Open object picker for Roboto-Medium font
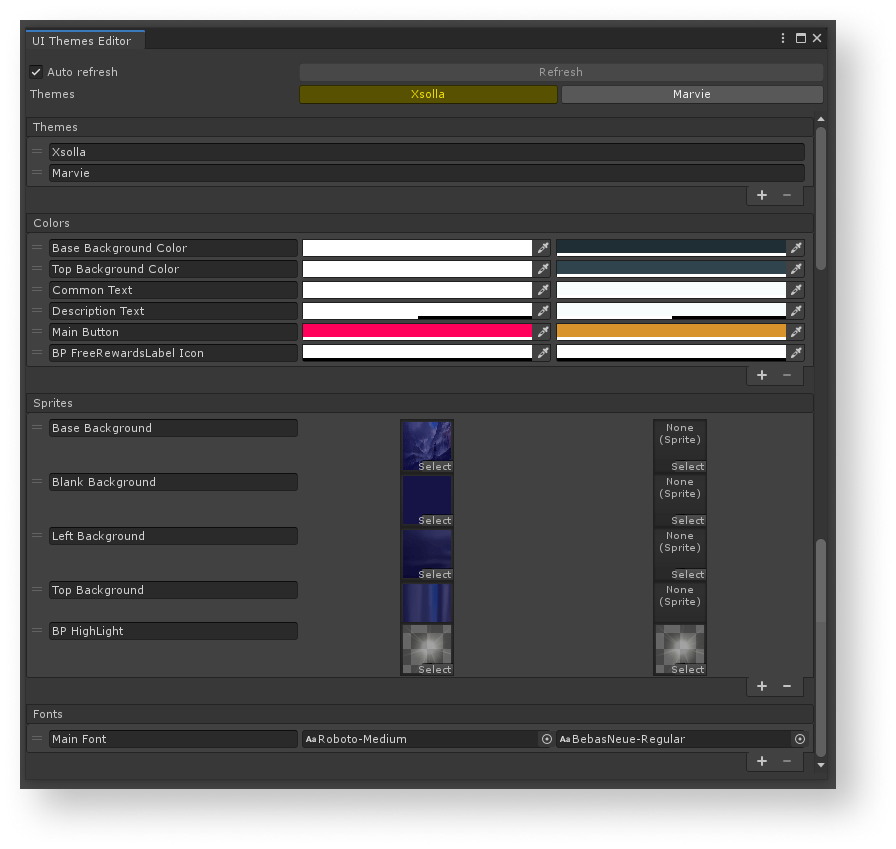This screenshot has width=896, height=849. point(546,739)
